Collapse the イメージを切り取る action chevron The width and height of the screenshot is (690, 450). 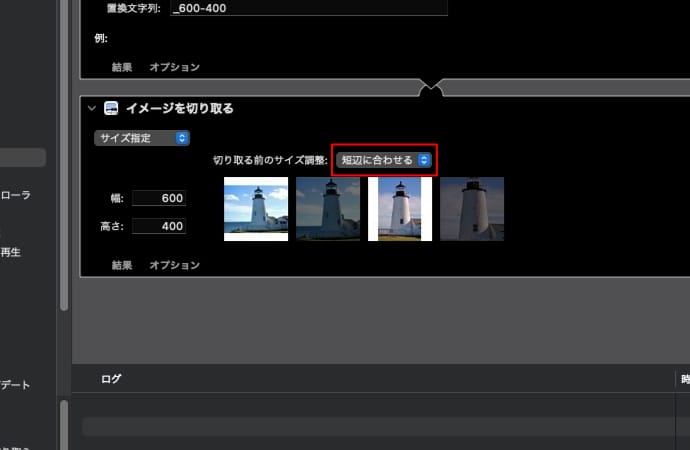(x=92, y=108)
